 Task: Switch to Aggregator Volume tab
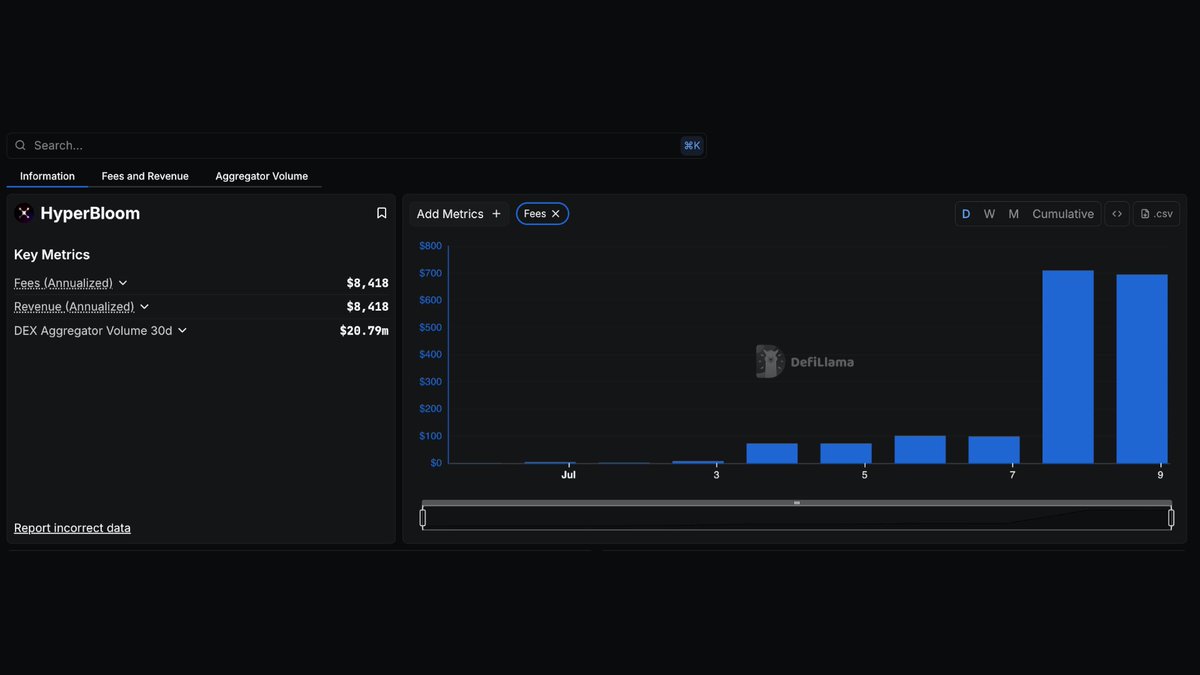[x=262, y=176]
